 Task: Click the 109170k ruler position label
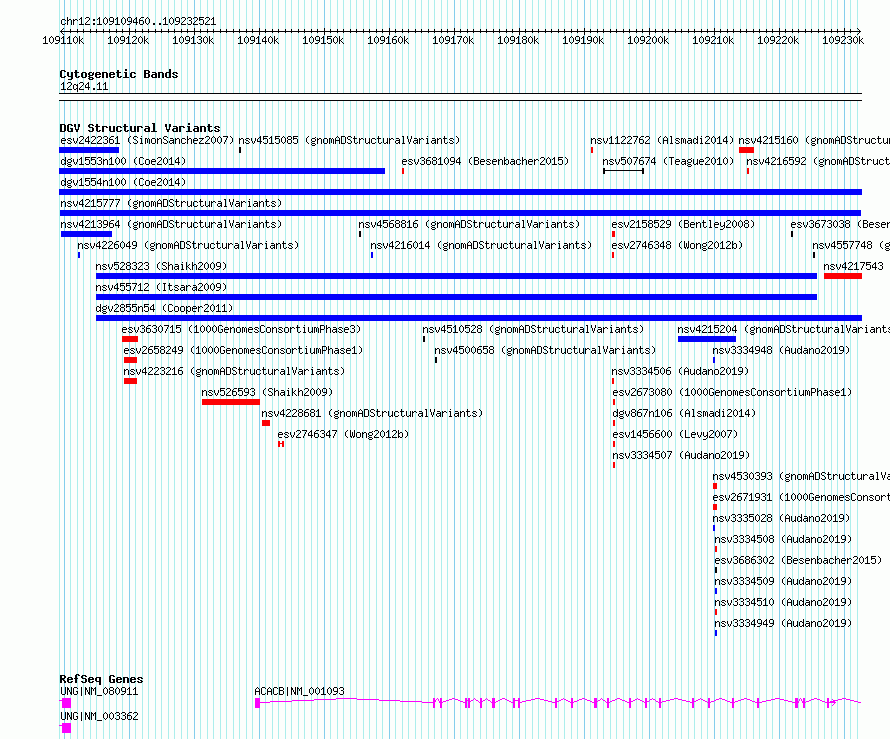453,40
